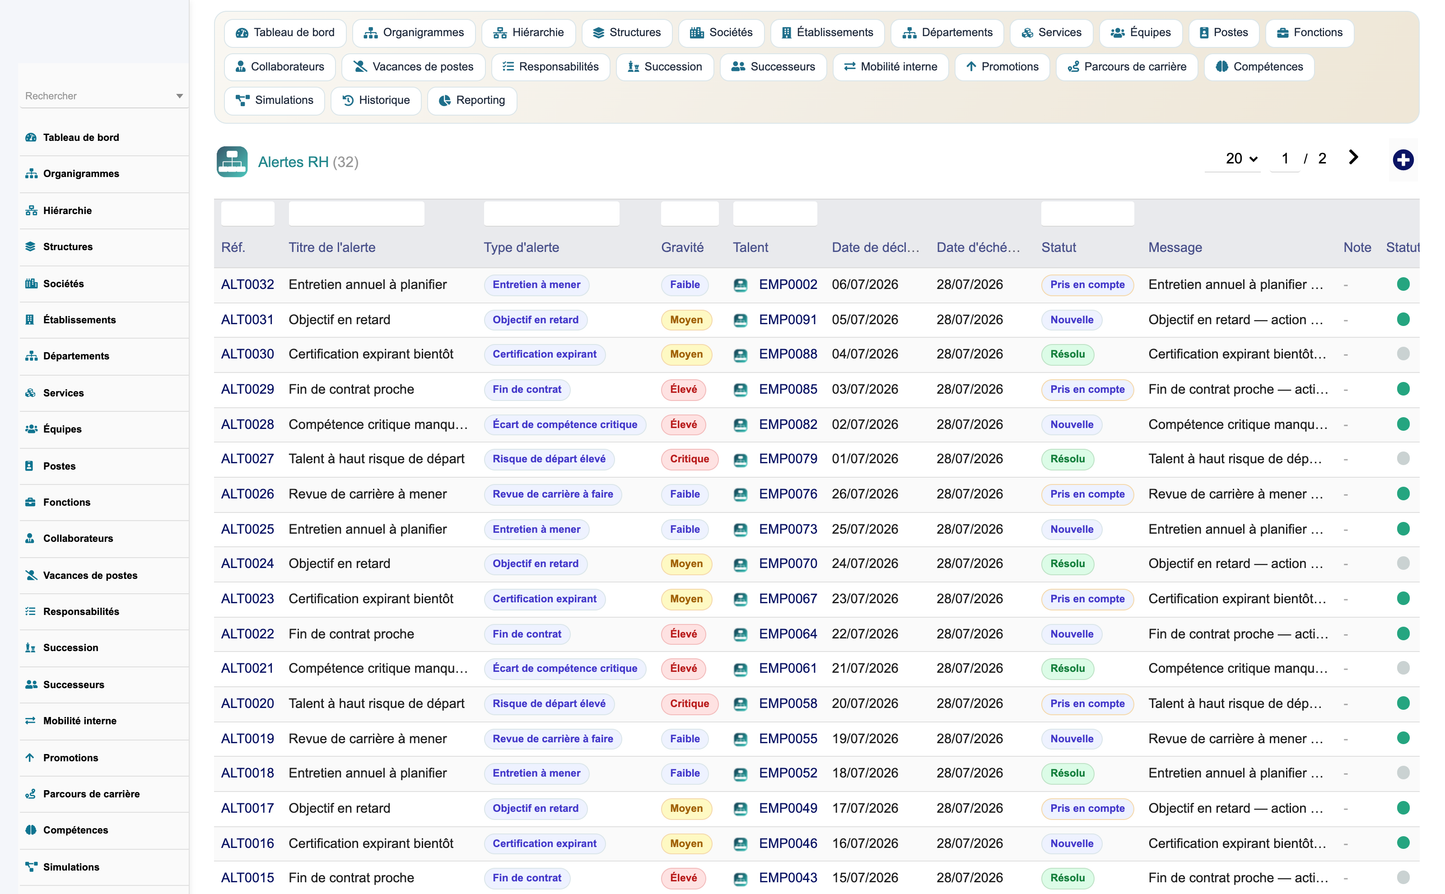Click the Établissements sidebar icon
This screenshot has width=1445, height=894.
[x=31, y=320]
